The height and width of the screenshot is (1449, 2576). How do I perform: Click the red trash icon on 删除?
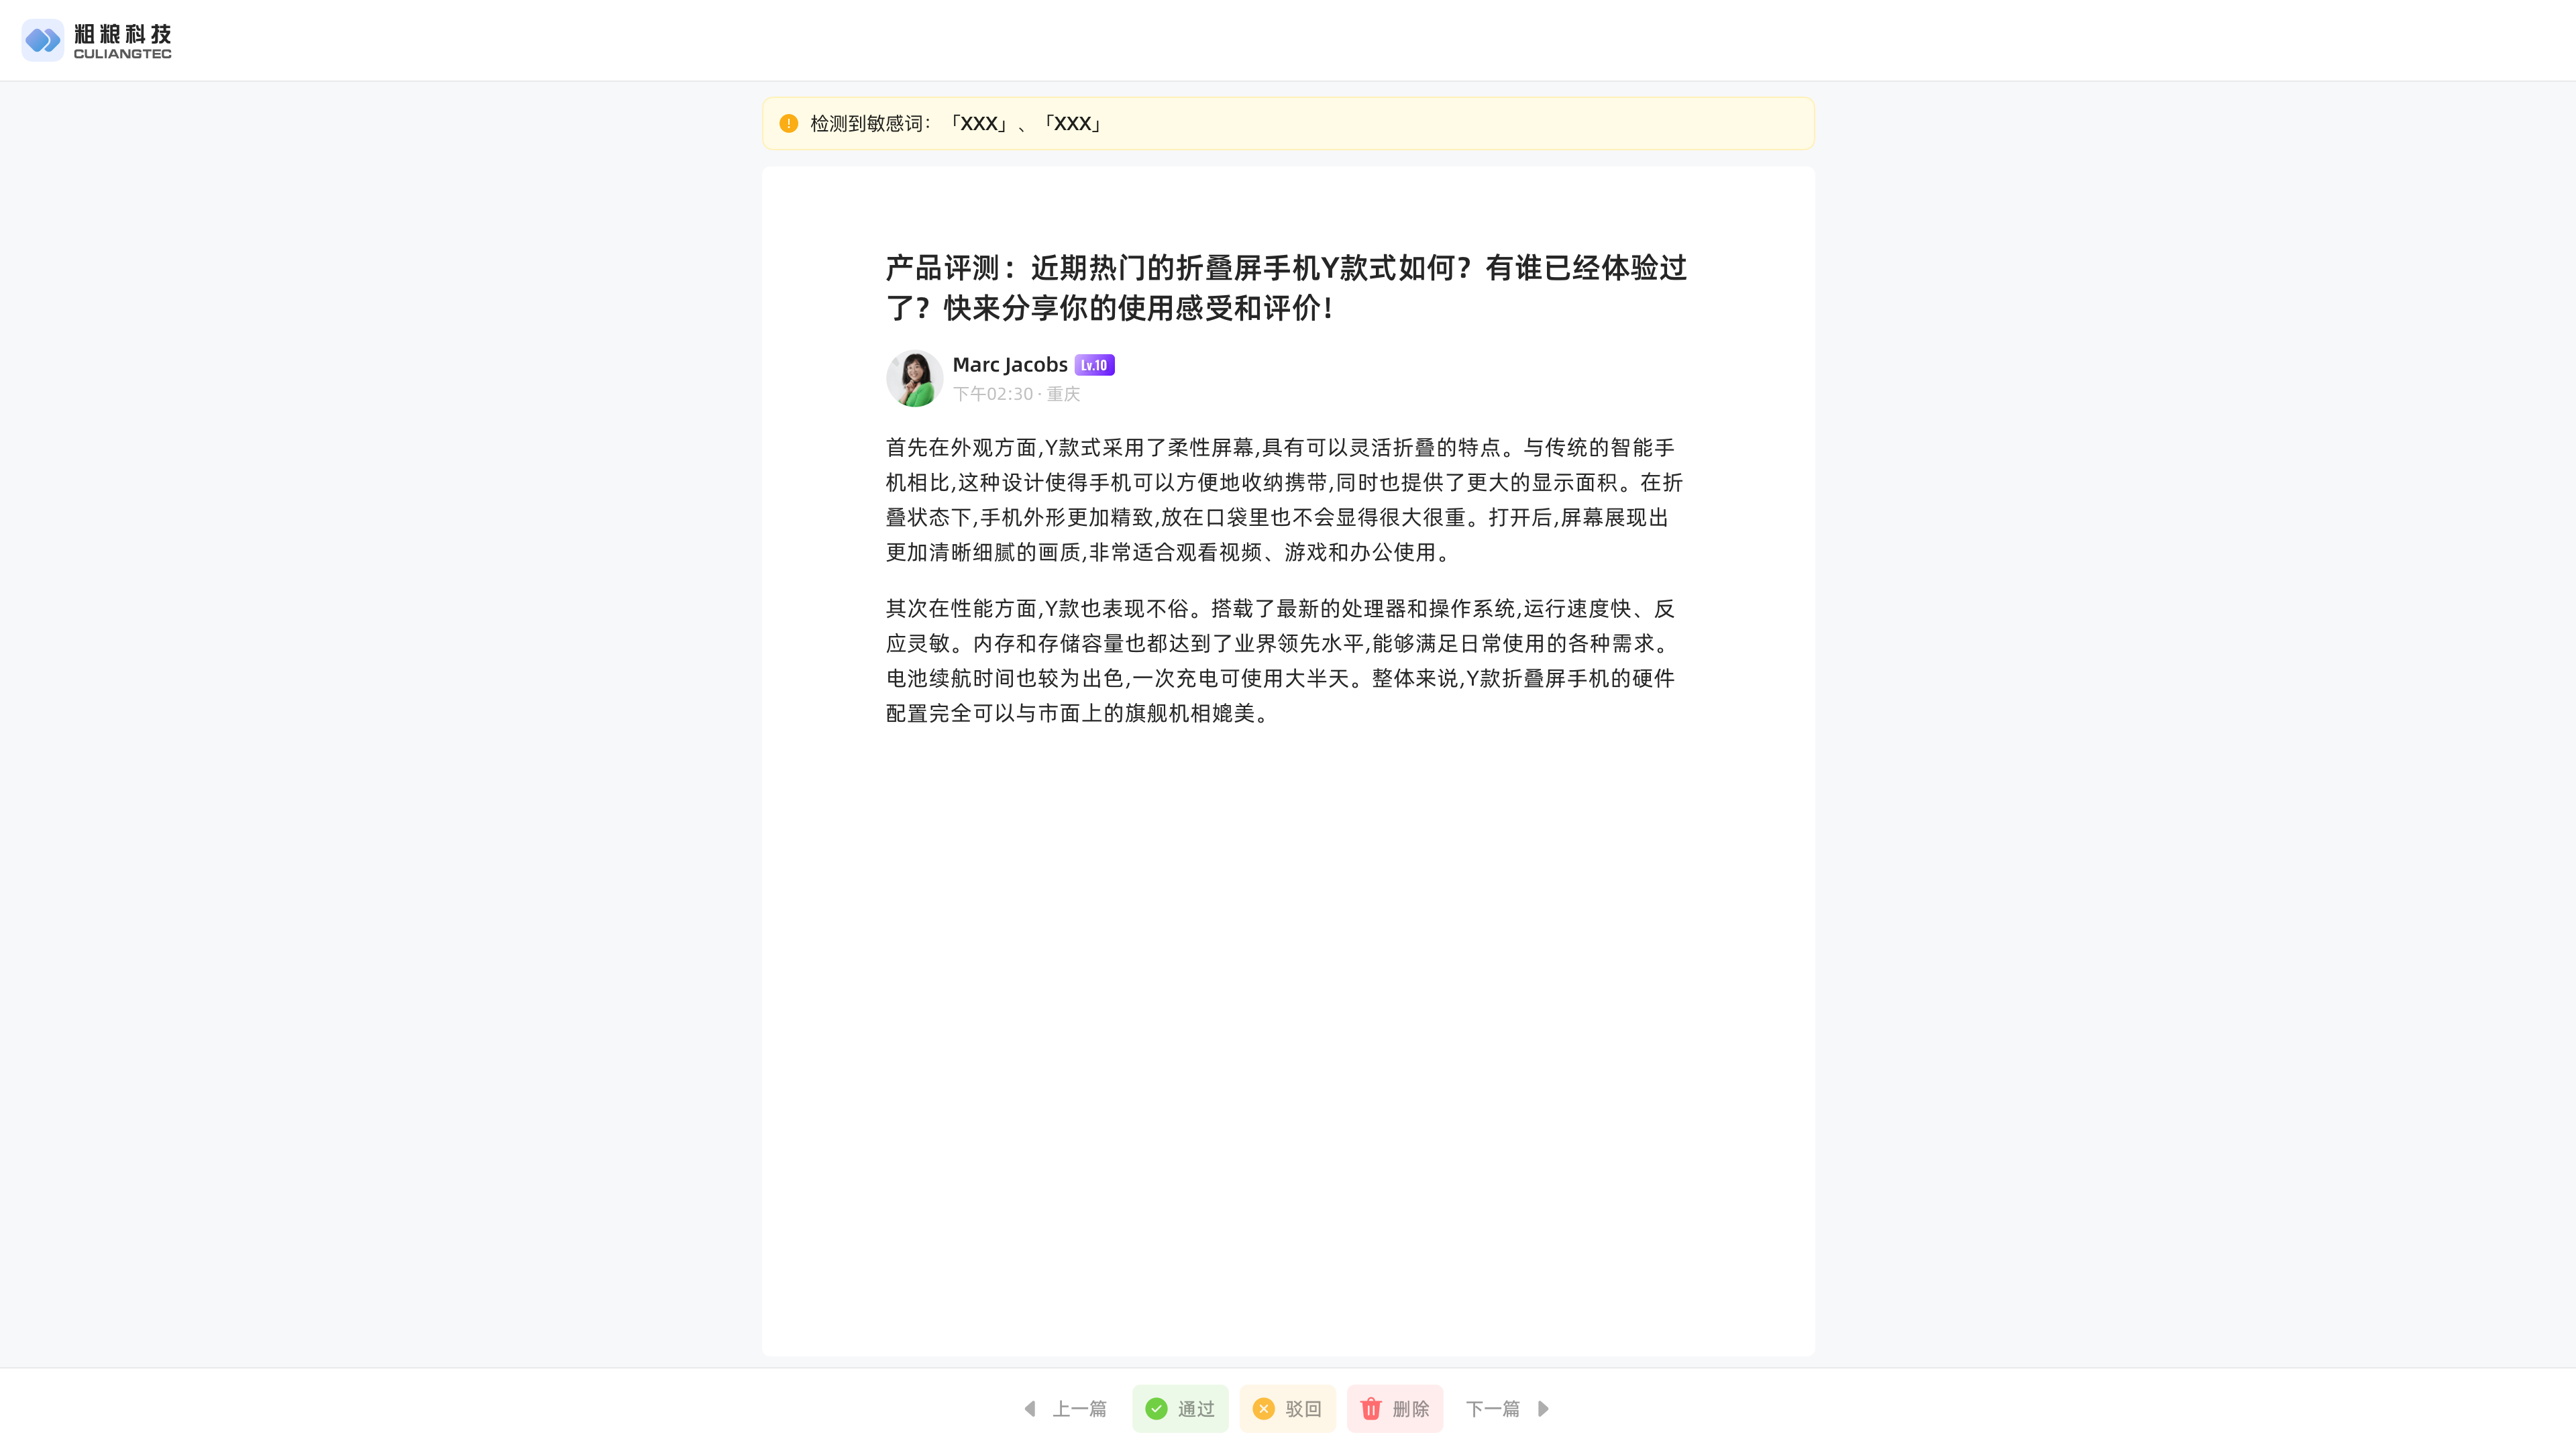[x=1370, y=1408]
